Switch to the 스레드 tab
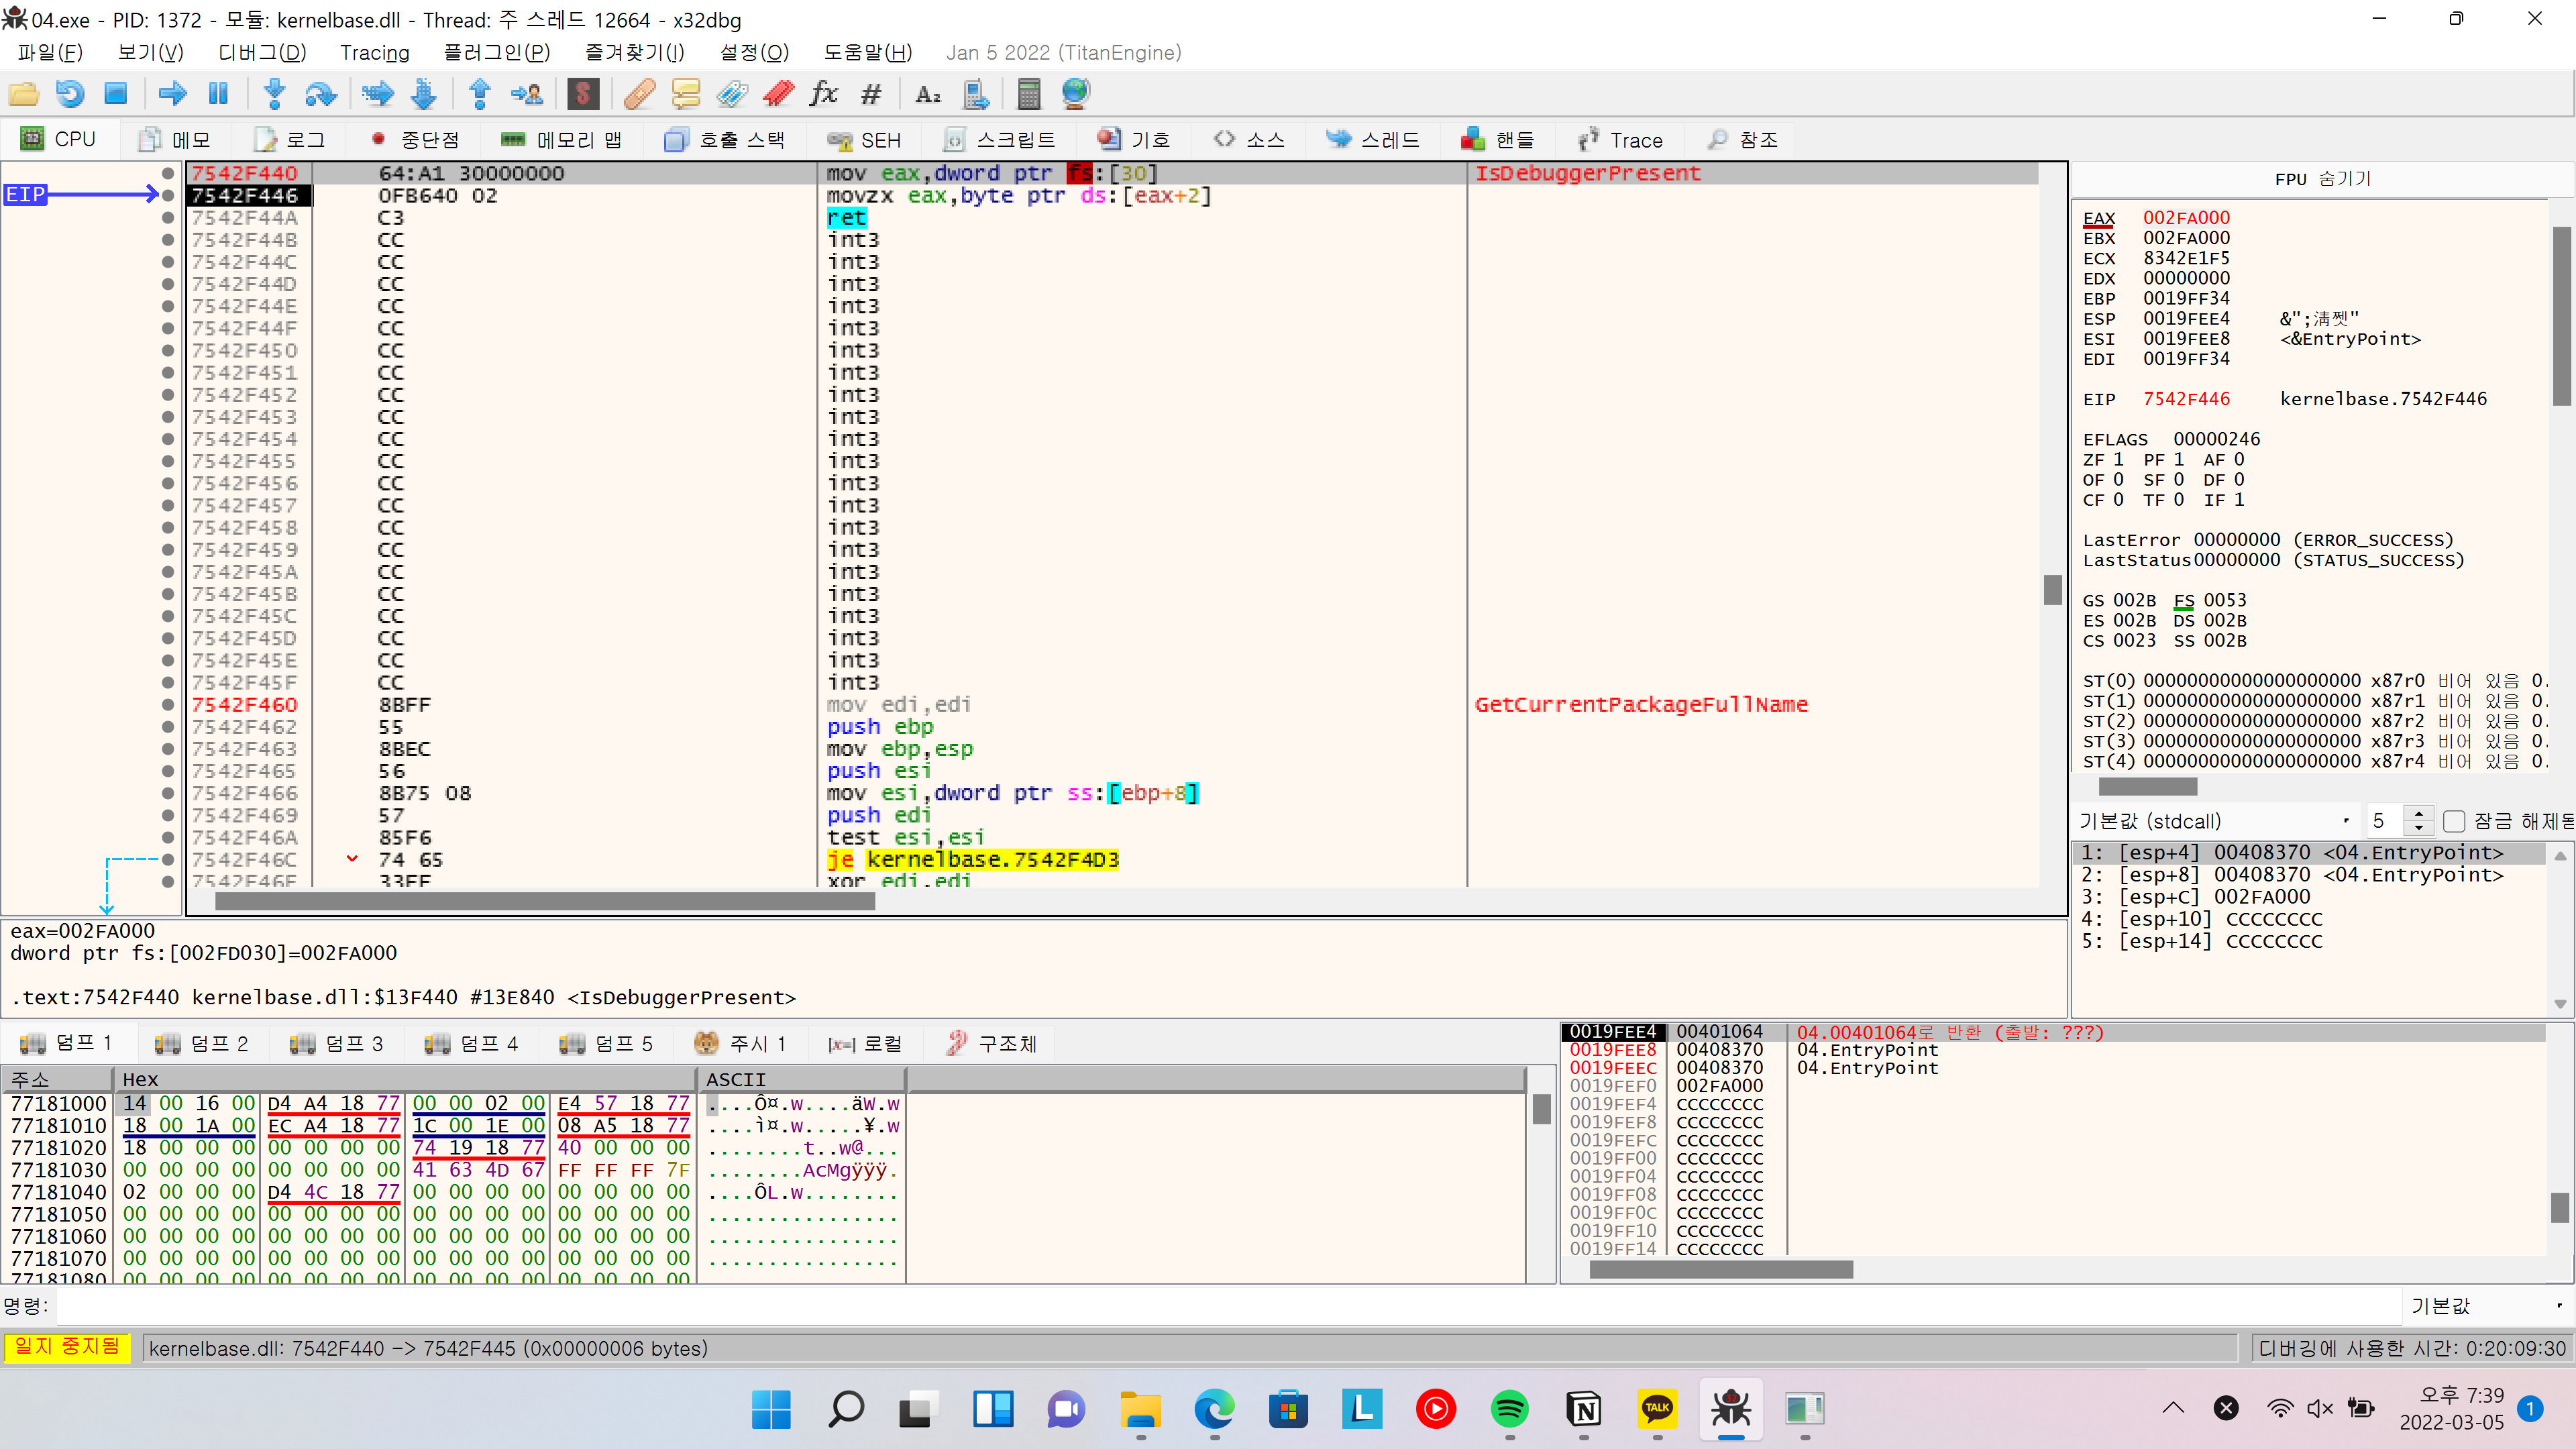 point(1373,140)
